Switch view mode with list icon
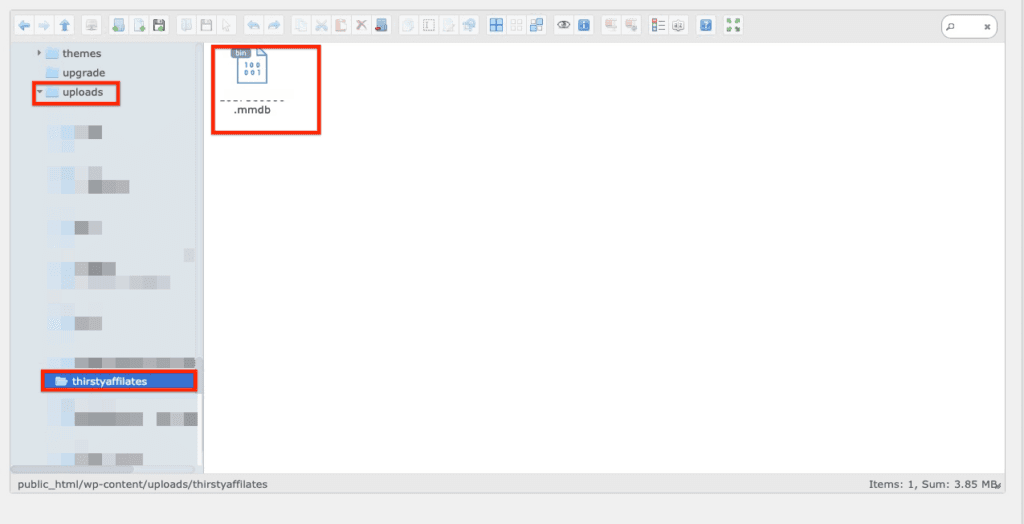Image resolution: width=1024 pixels, height=524 pixels. [x=658, y=25]
